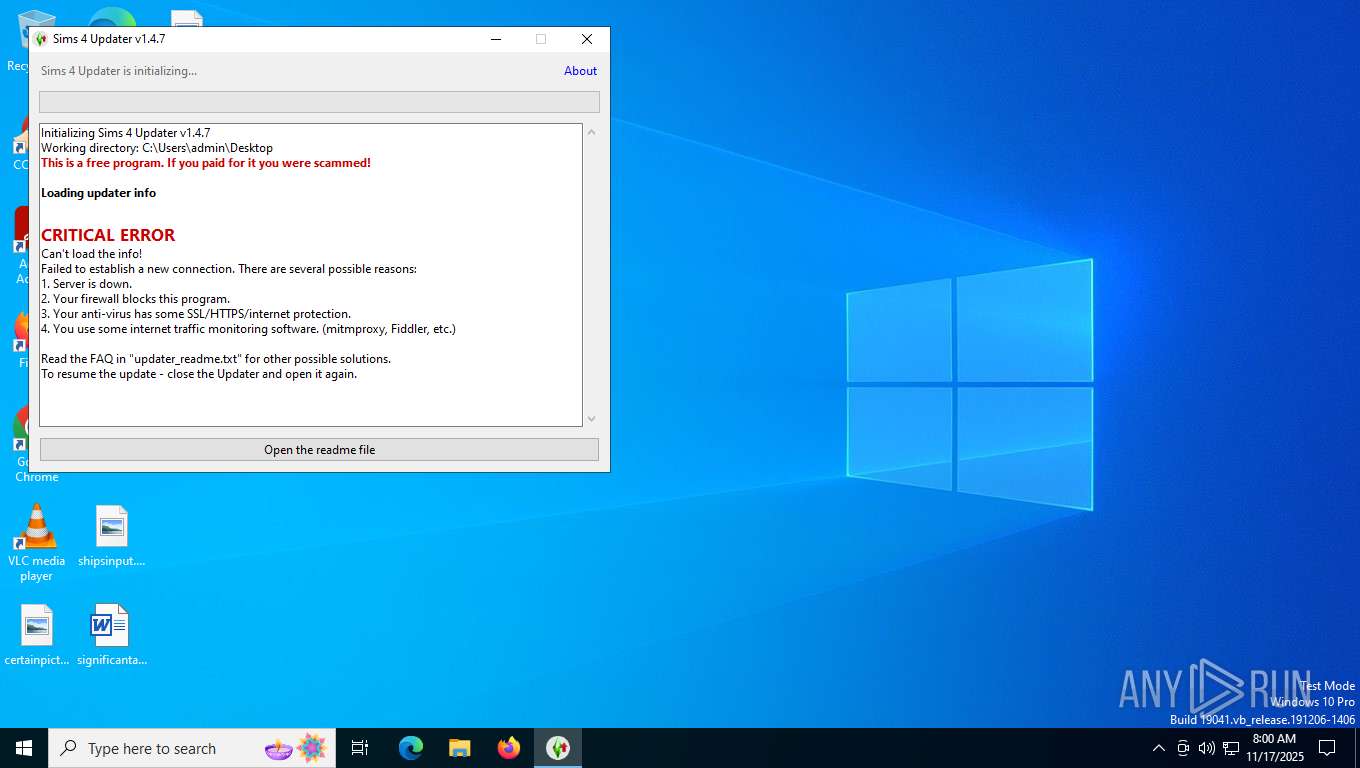Click the 'Read the FAQ' instruction line
This screenshot has width=1360, height=768.
tap(216, 359)
